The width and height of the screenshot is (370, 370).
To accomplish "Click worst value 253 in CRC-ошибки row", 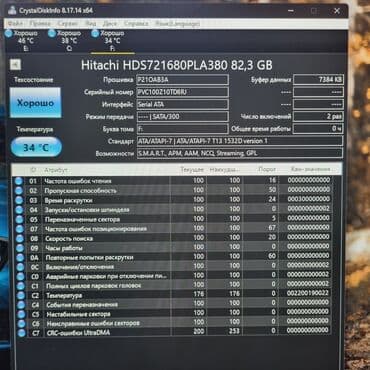I will 234,331.
